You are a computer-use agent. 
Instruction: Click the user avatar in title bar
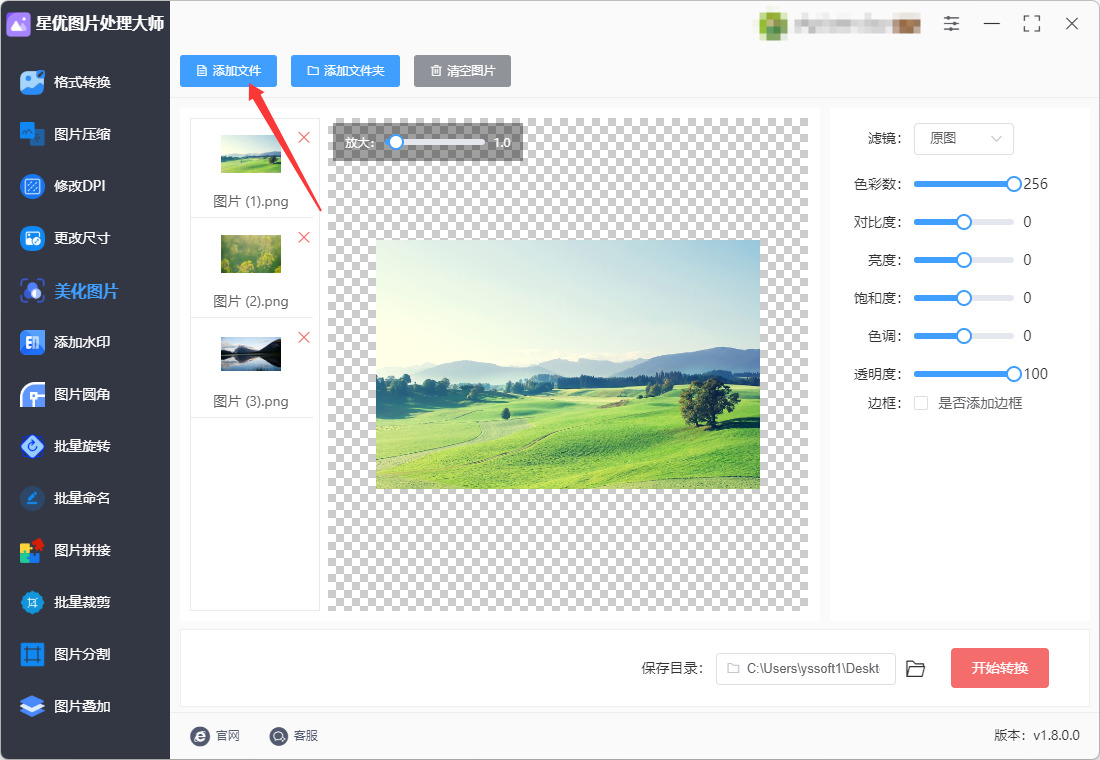773,25
